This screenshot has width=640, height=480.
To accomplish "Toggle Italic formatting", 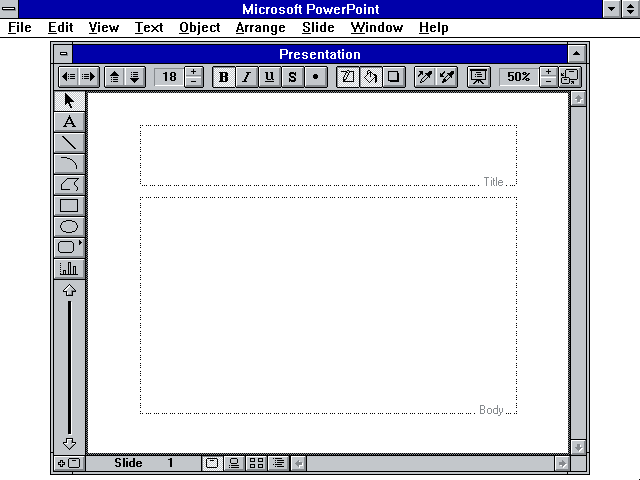I will (x=247, y=77).
